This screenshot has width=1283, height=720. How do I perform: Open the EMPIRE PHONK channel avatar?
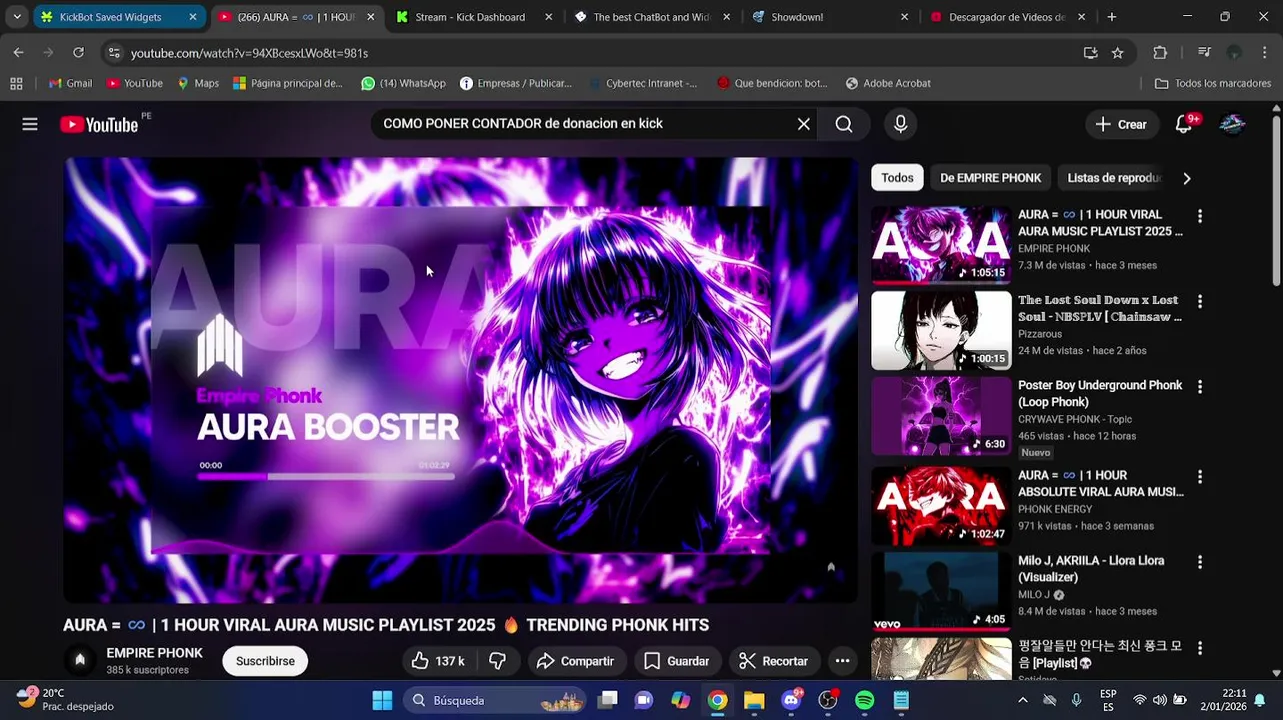click(x=80, y=660)
